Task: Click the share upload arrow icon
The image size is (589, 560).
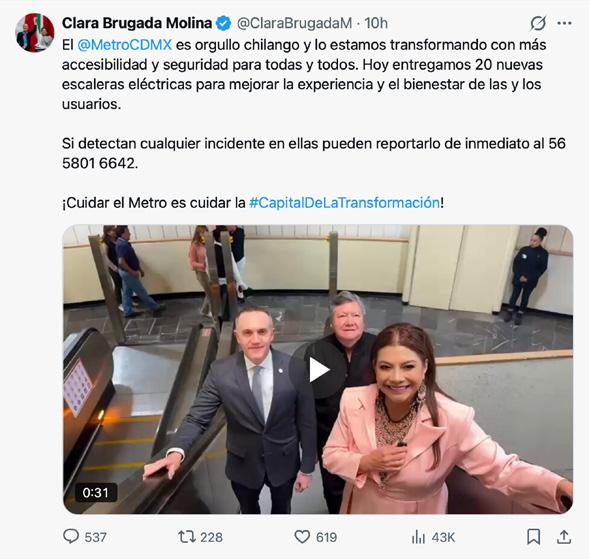Action: click(563, 537)
